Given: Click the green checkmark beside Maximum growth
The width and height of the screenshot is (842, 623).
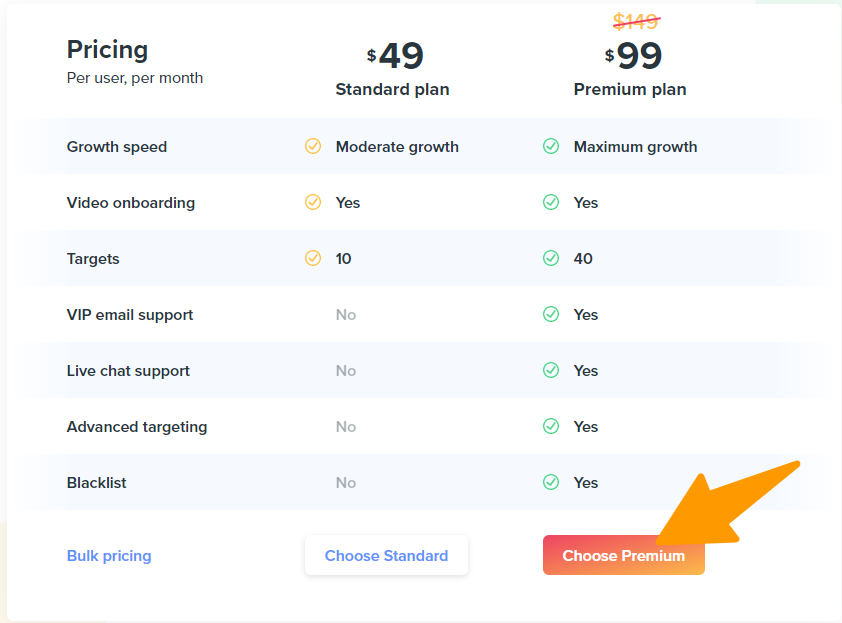Looking at the screenshot, I should (551, 146).
